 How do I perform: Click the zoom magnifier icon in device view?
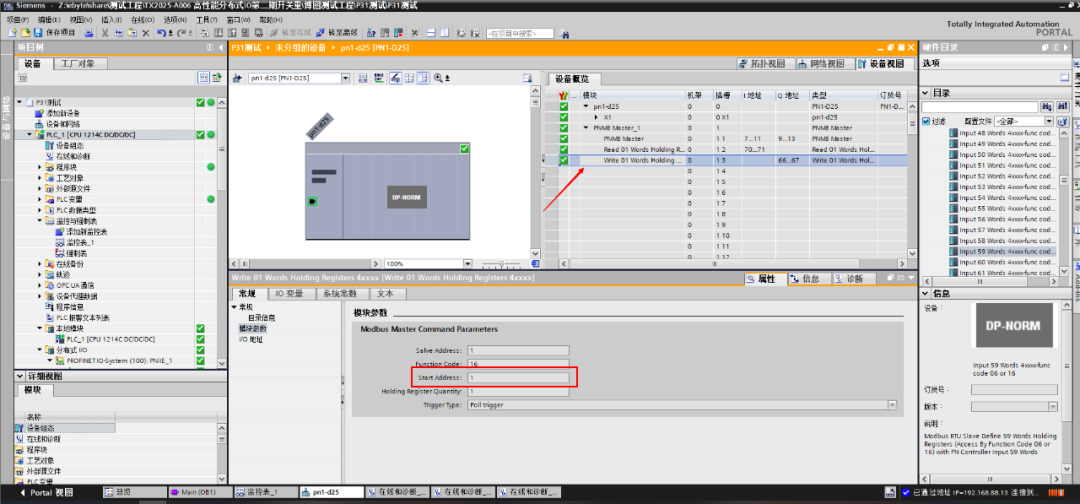point(436,78)
